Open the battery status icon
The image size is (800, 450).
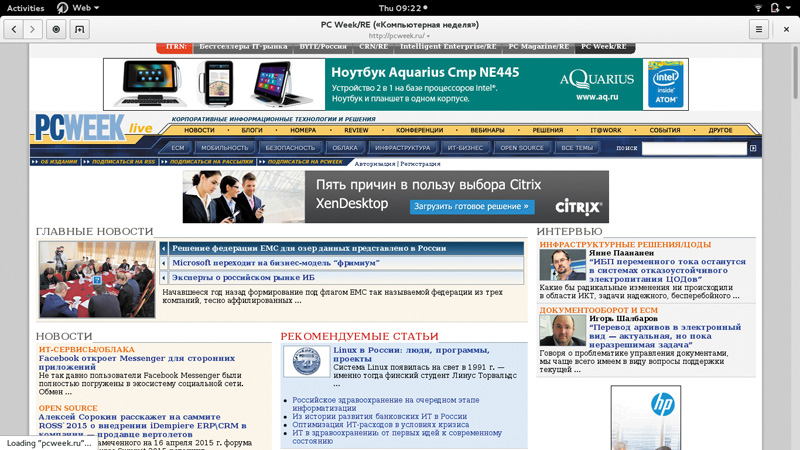(774, 8)
